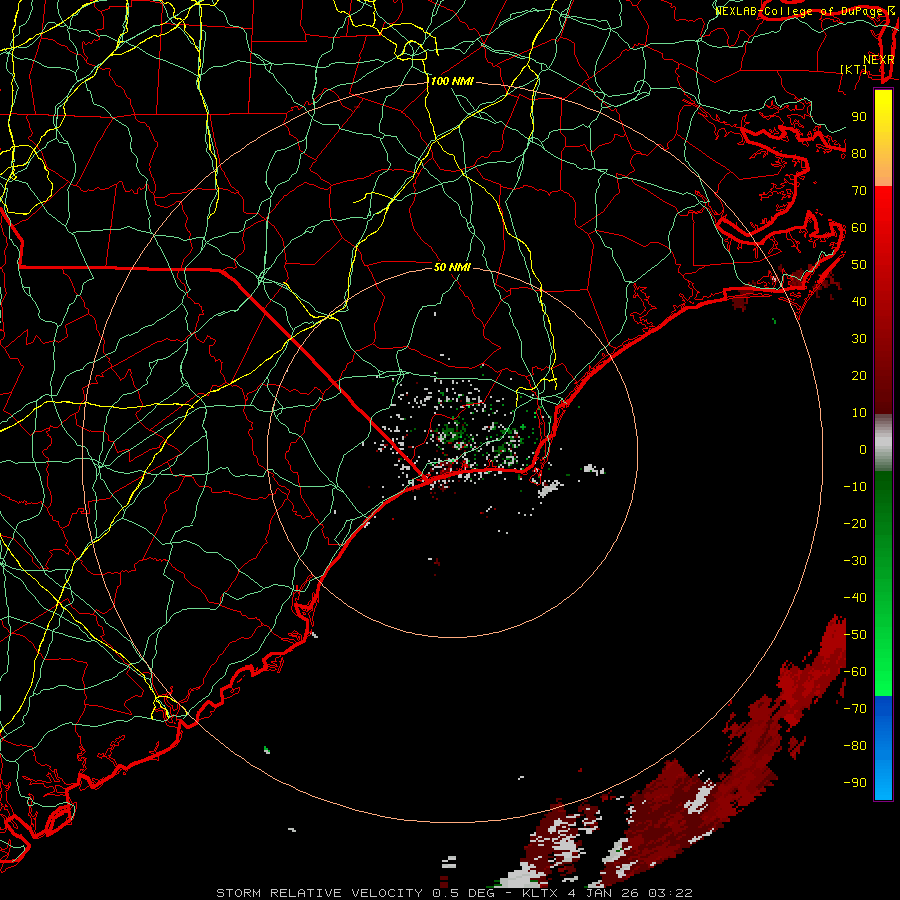The width and height of the screenshot is (900, 900).
Task: Select the 10 value on velocity legend
Action: pyautogui.click(x=859, y=413)
